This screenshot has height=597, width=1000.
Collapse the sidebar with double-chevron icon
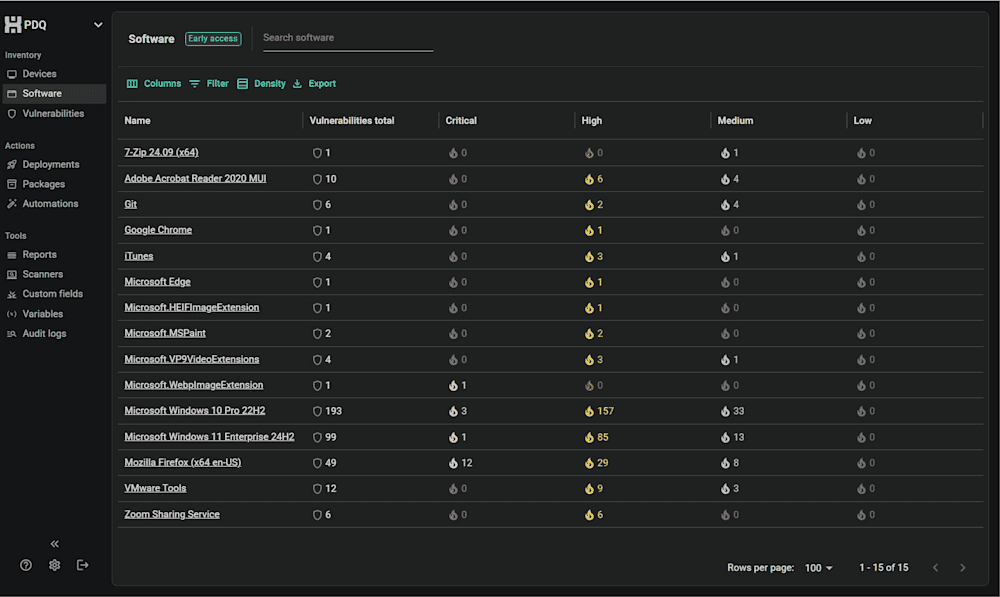coord(55,544)
